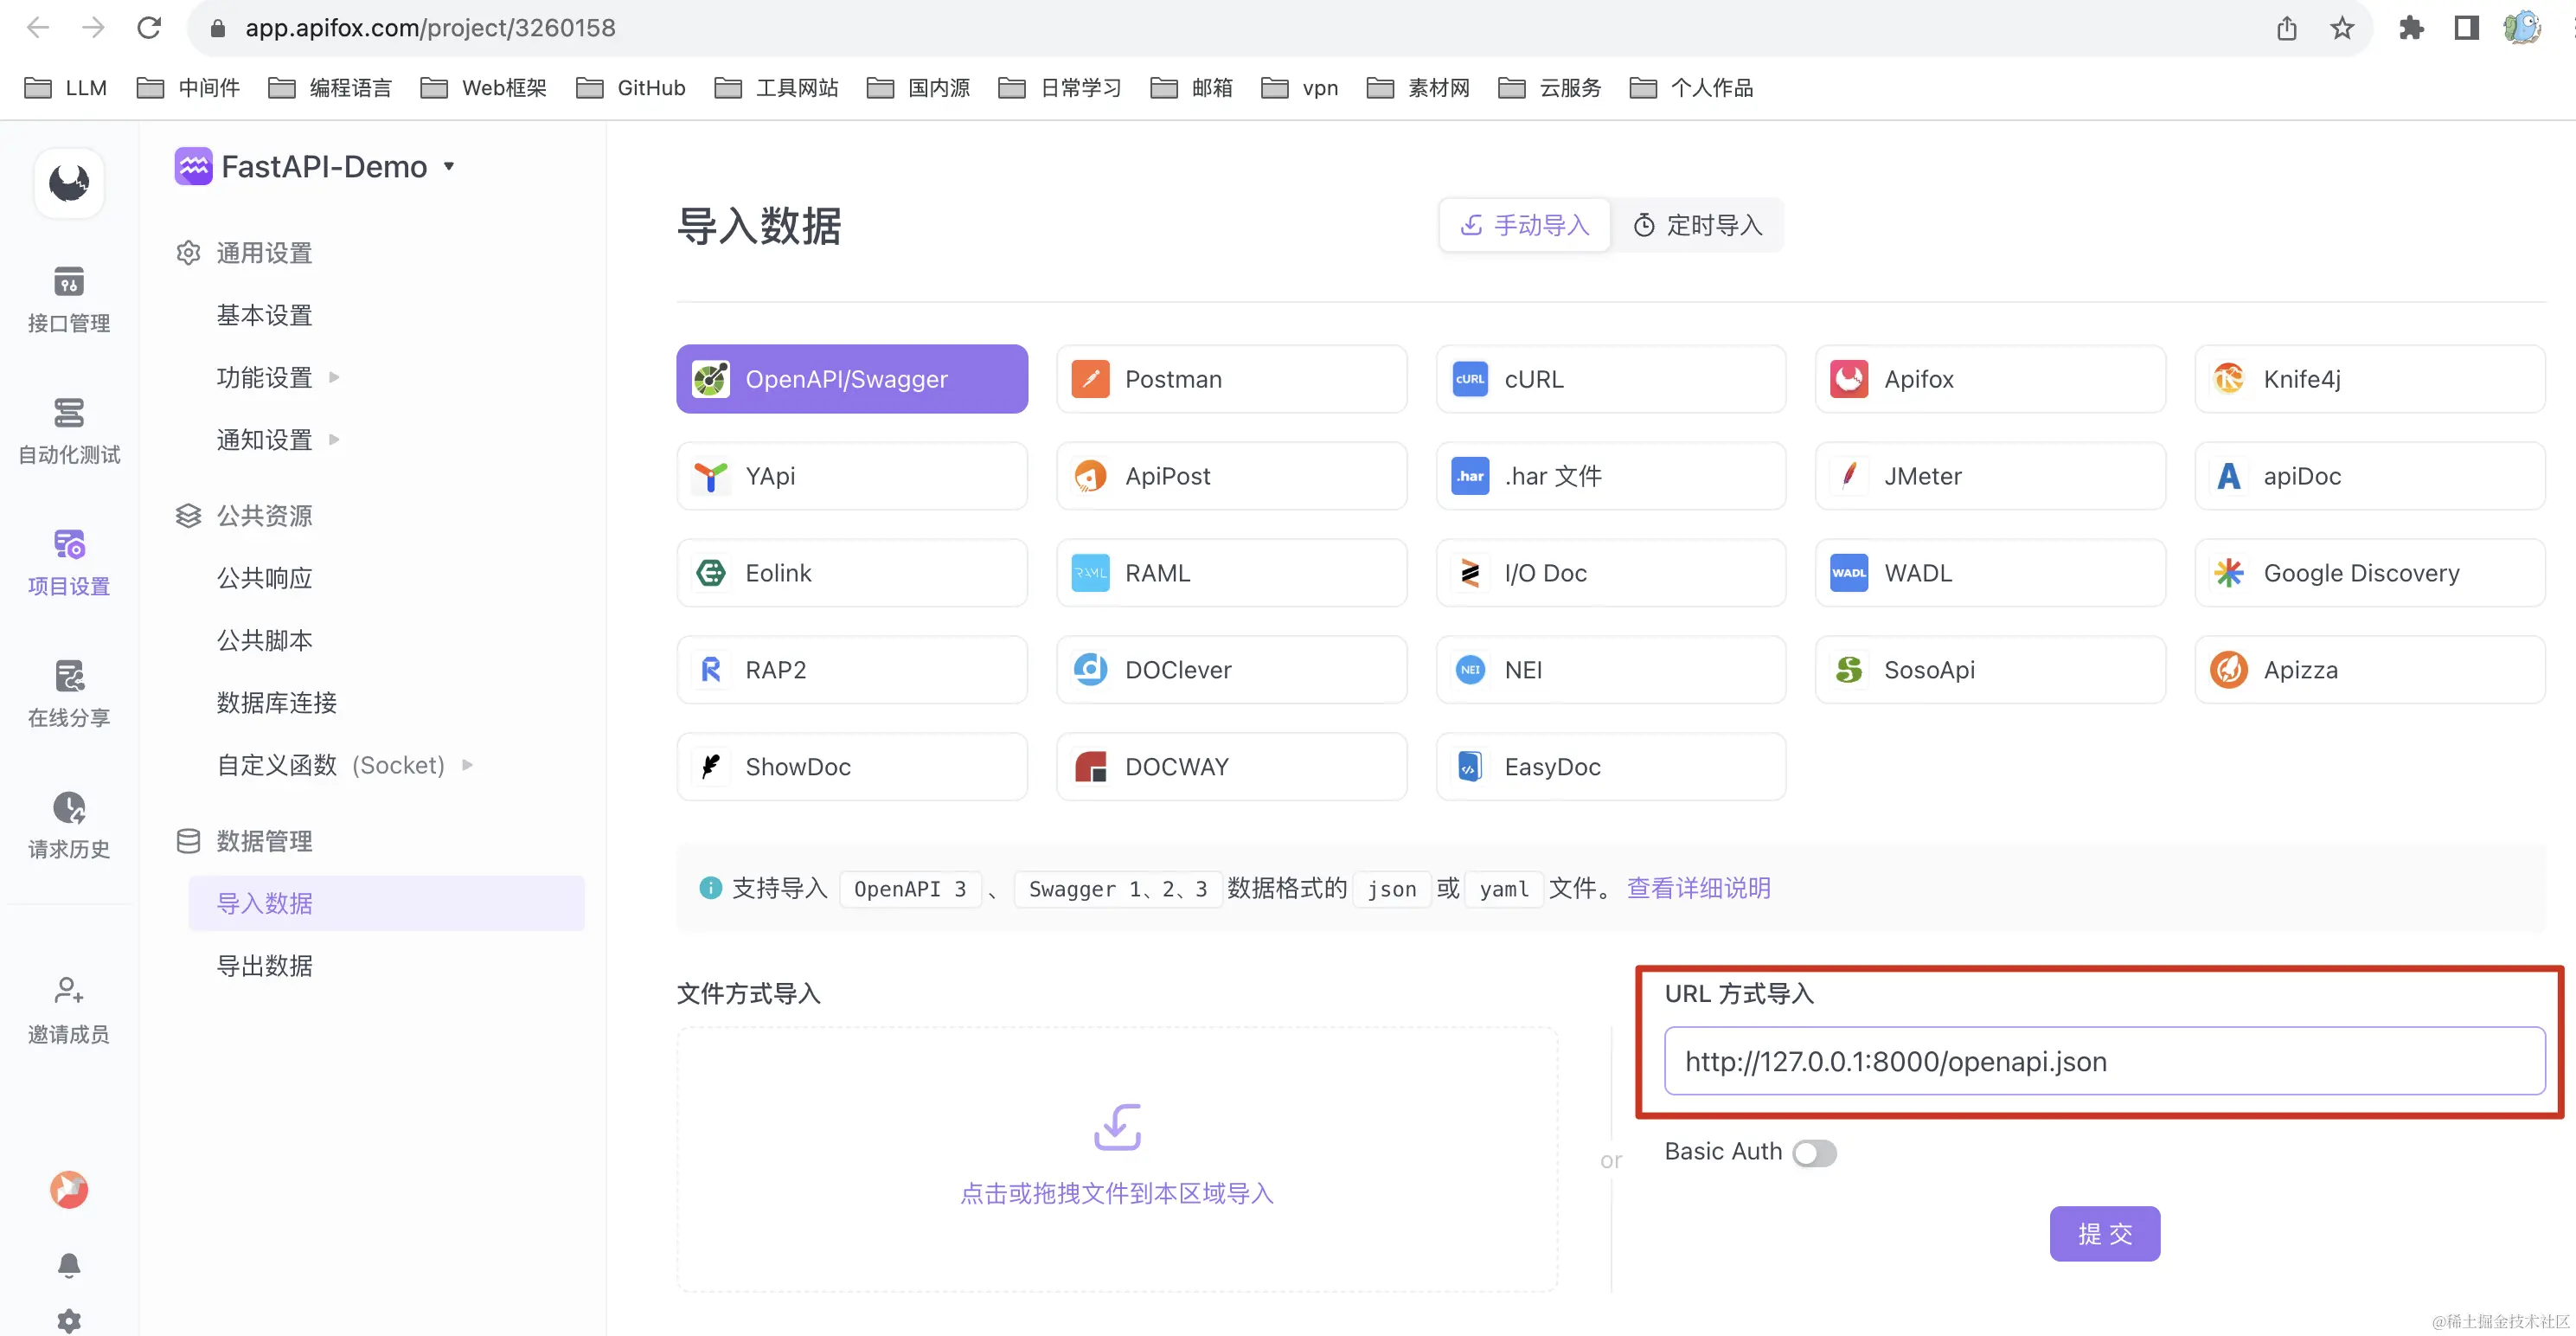Open the notifications bell icon

[69, 1266]
